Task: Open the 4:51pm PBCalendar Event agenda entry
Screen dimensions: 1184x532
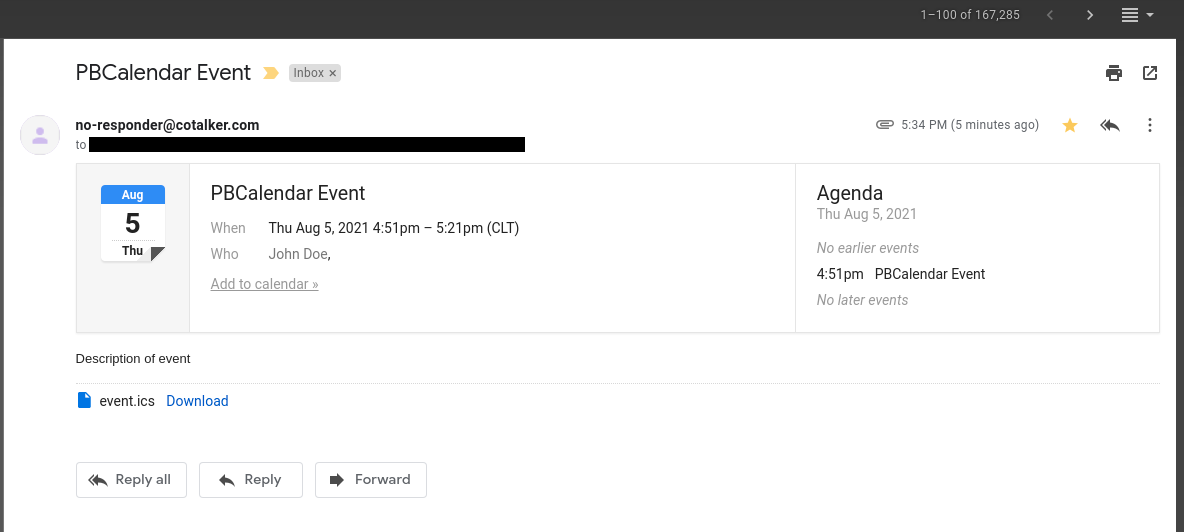Action: (901, 275)
